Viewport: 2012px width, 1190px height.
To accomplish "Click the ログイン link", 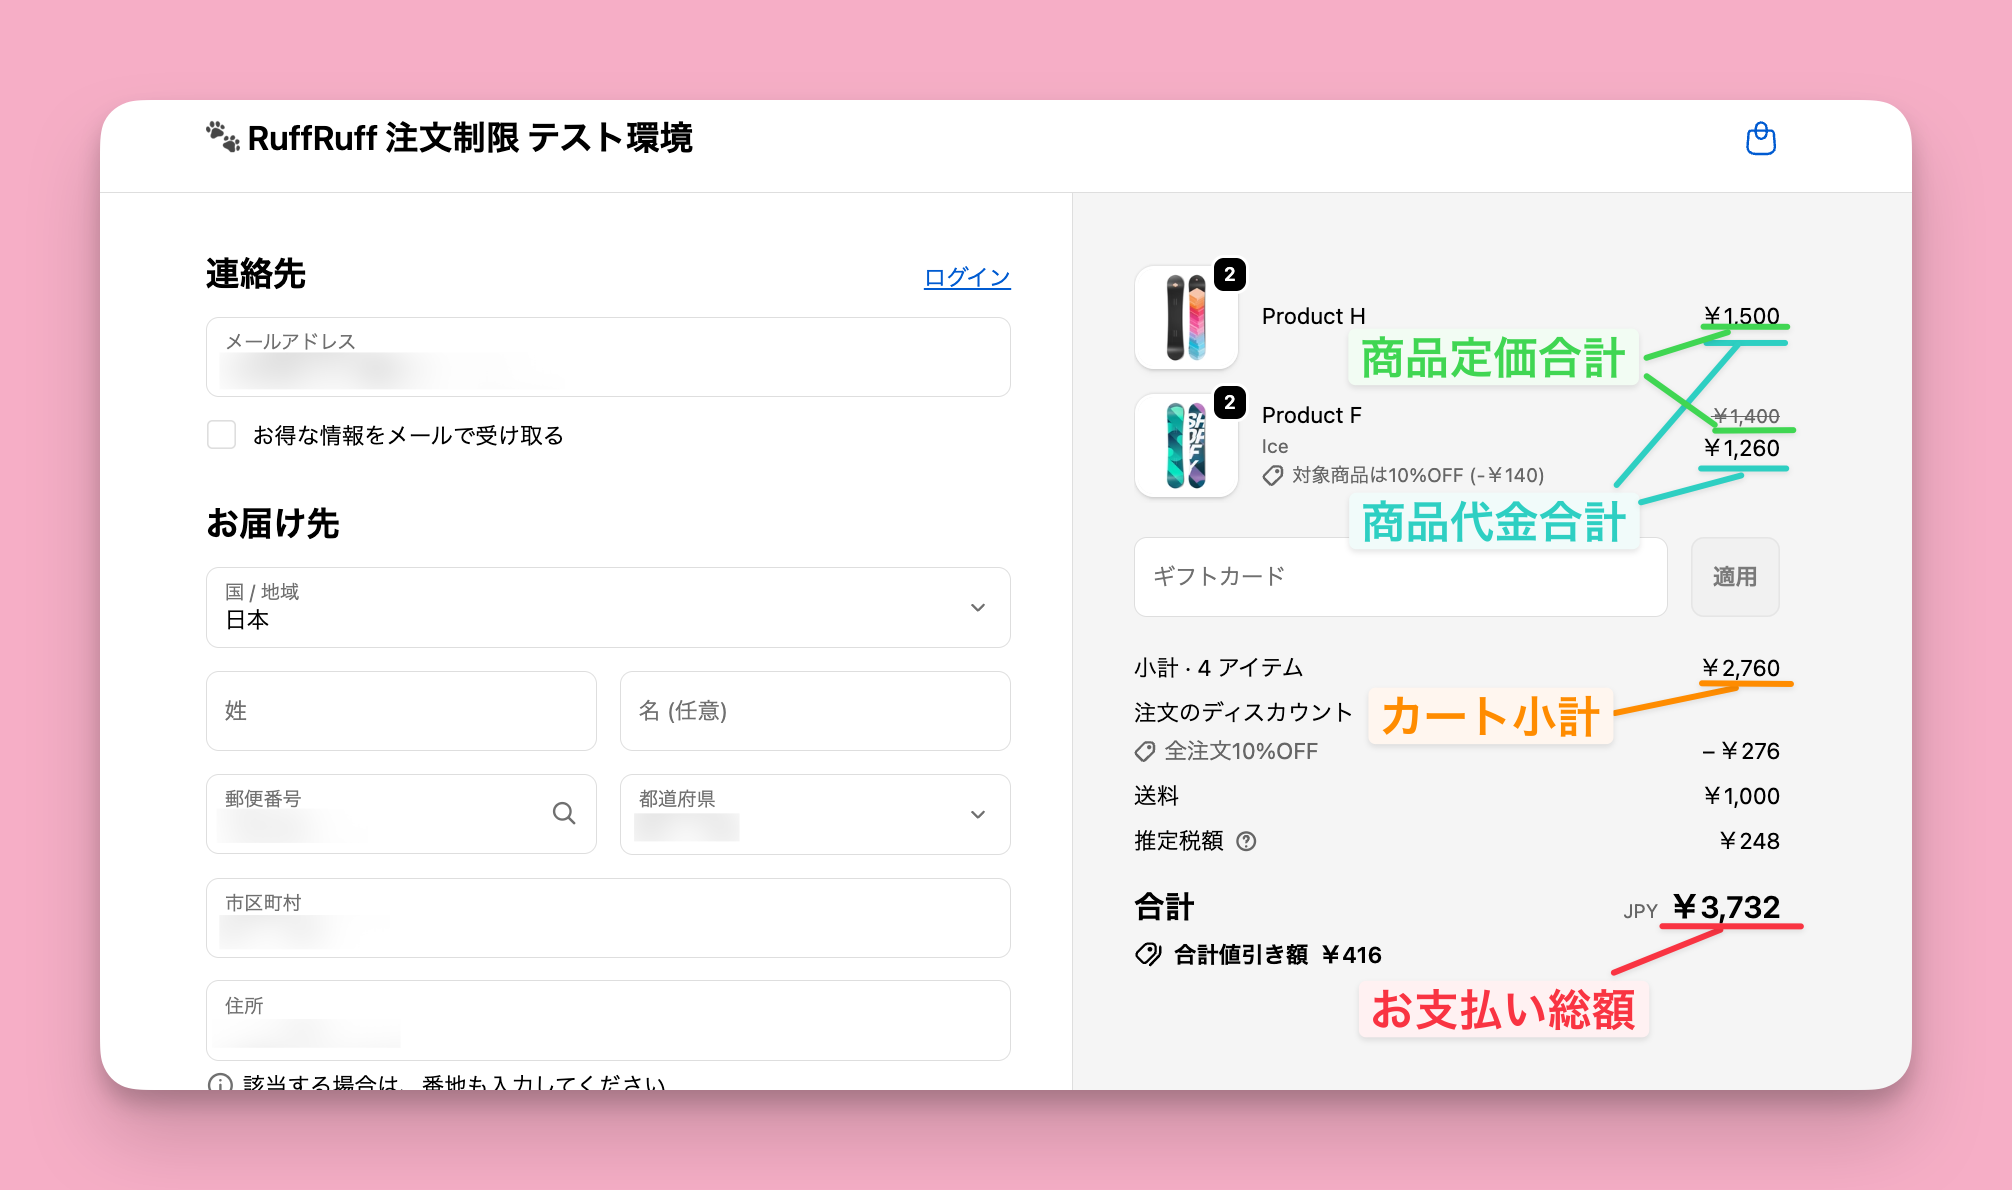I will (x=966, y=277).
